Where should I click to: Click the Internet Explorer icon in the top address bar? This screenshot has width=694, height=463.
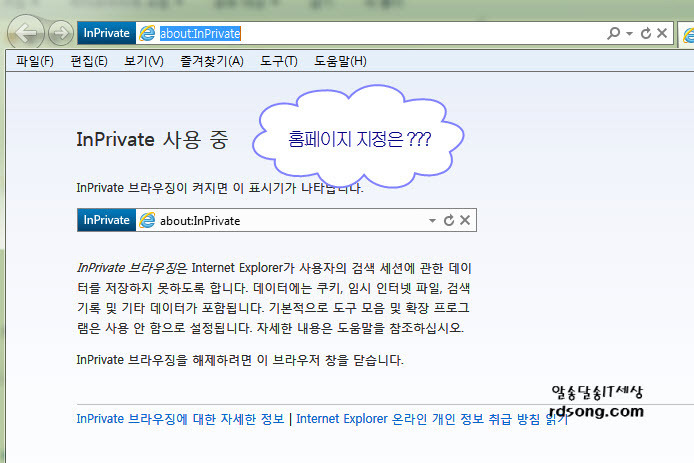(x=147, y=33)
